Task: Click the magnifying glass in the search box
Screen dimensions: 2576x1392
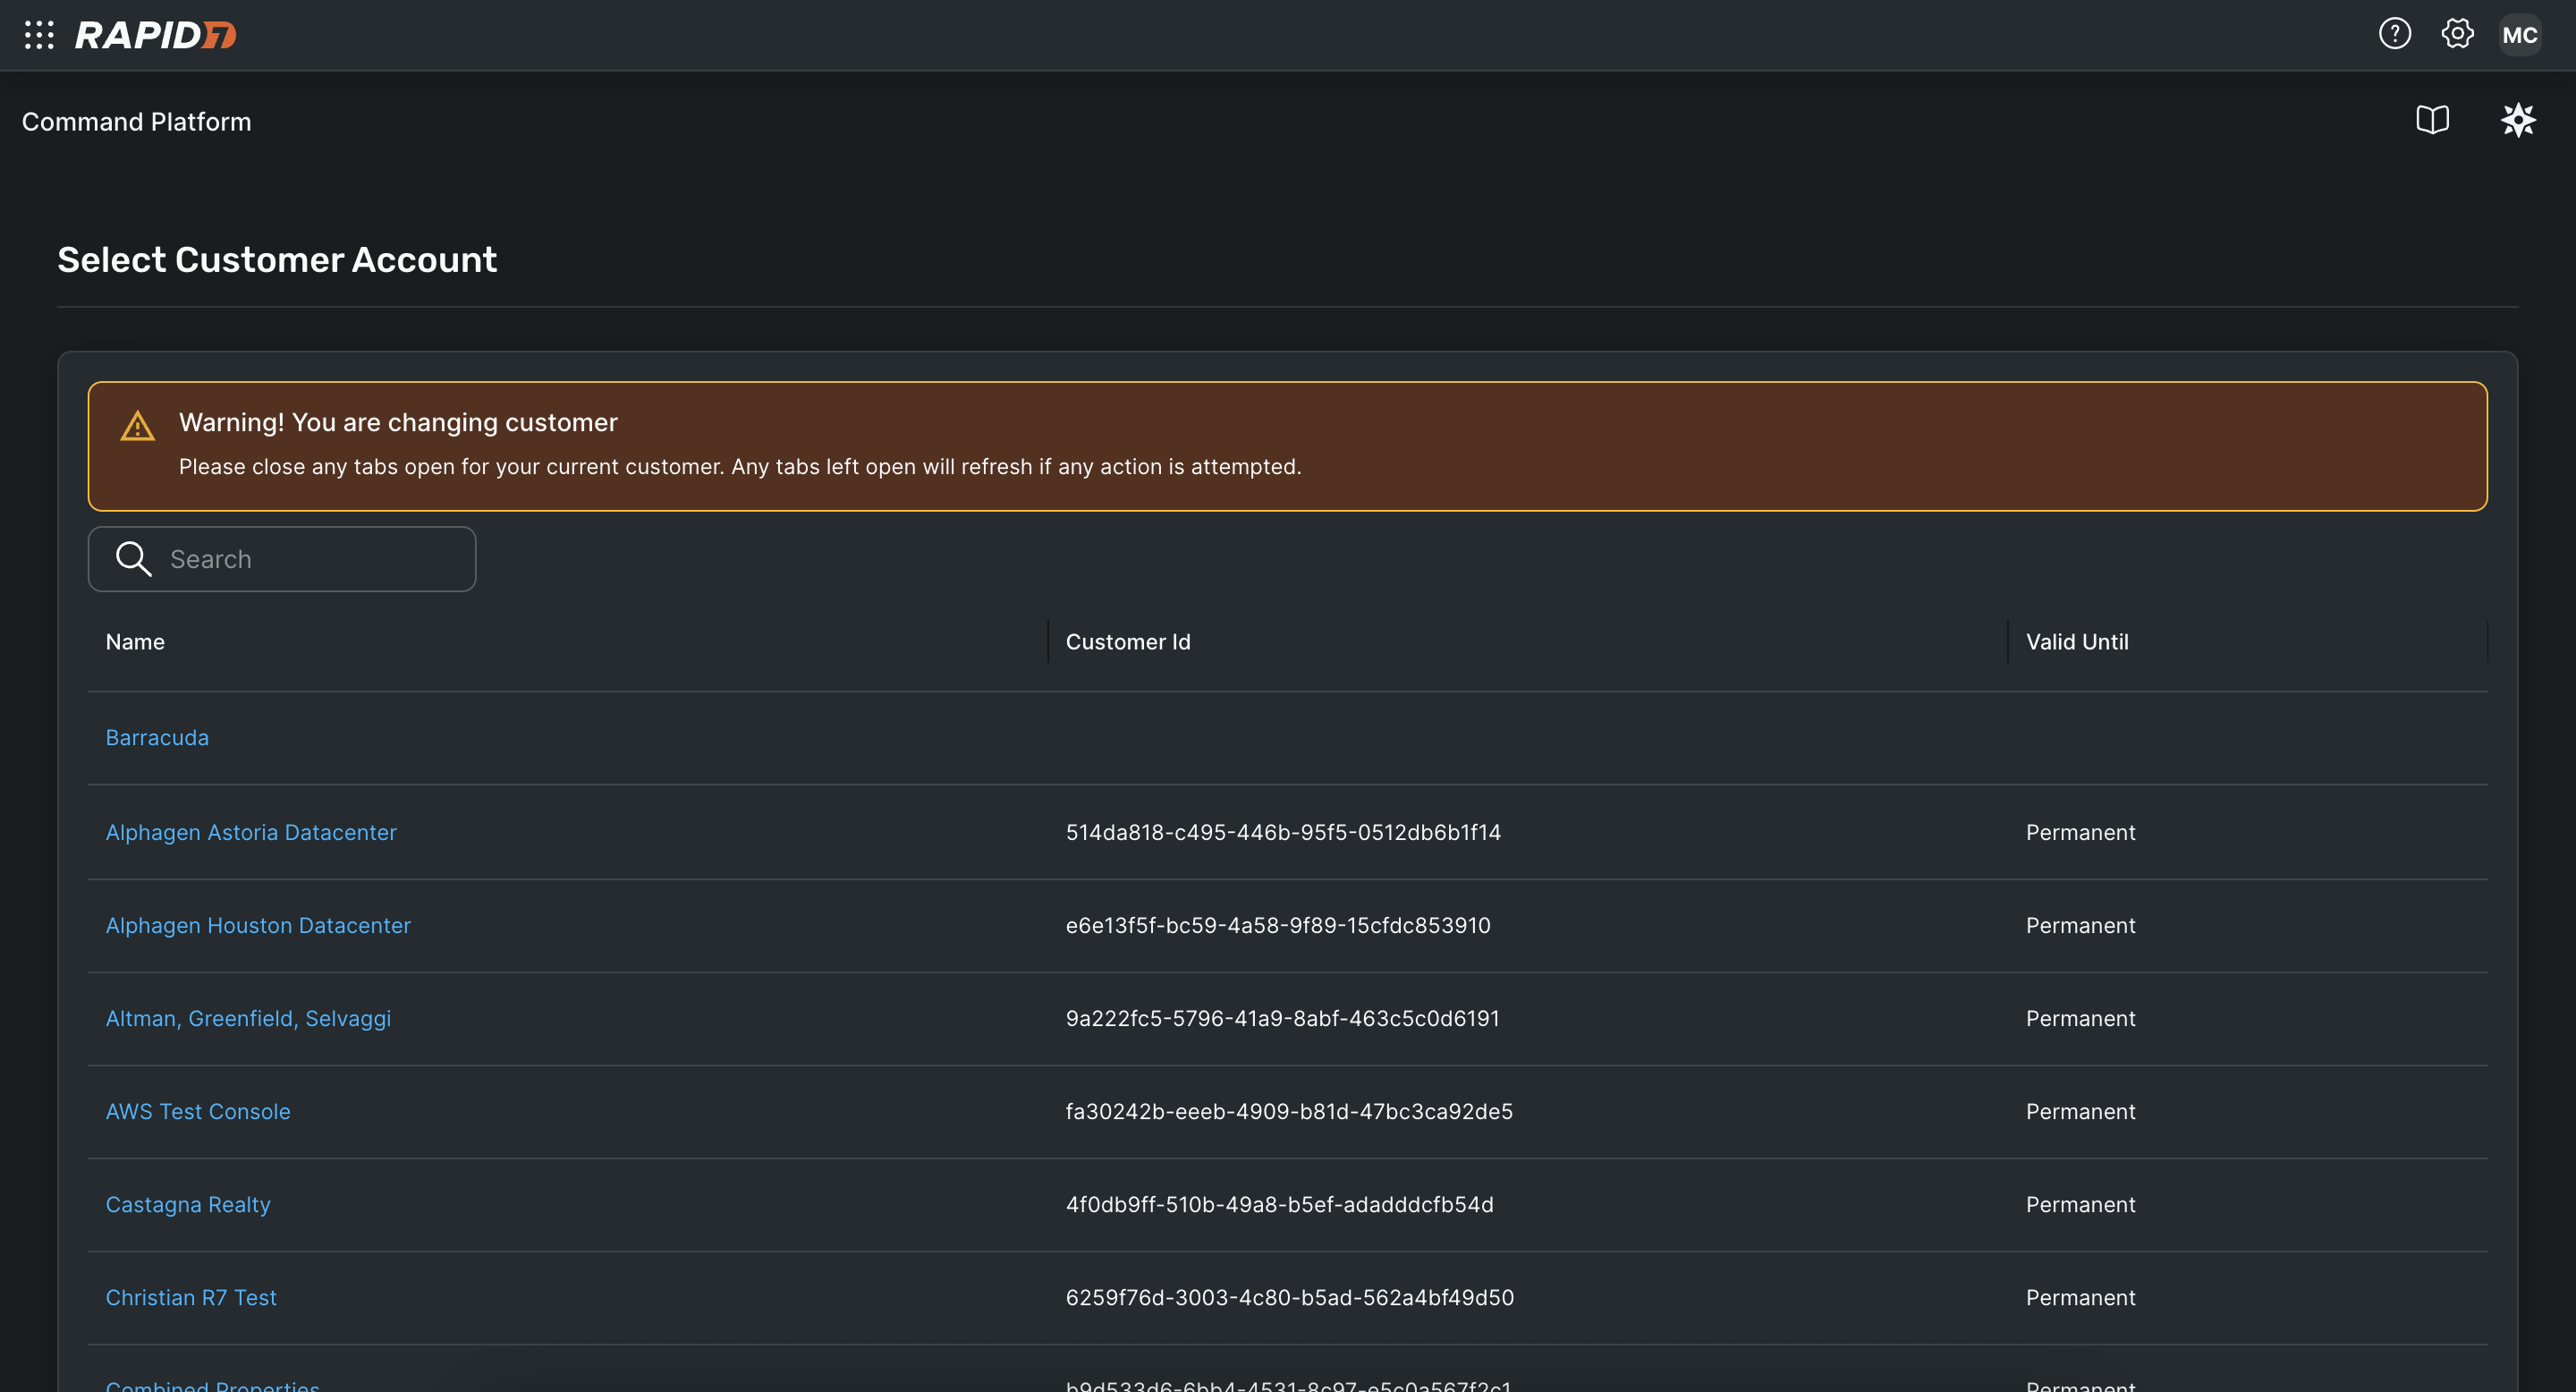Action: point(133,558)
